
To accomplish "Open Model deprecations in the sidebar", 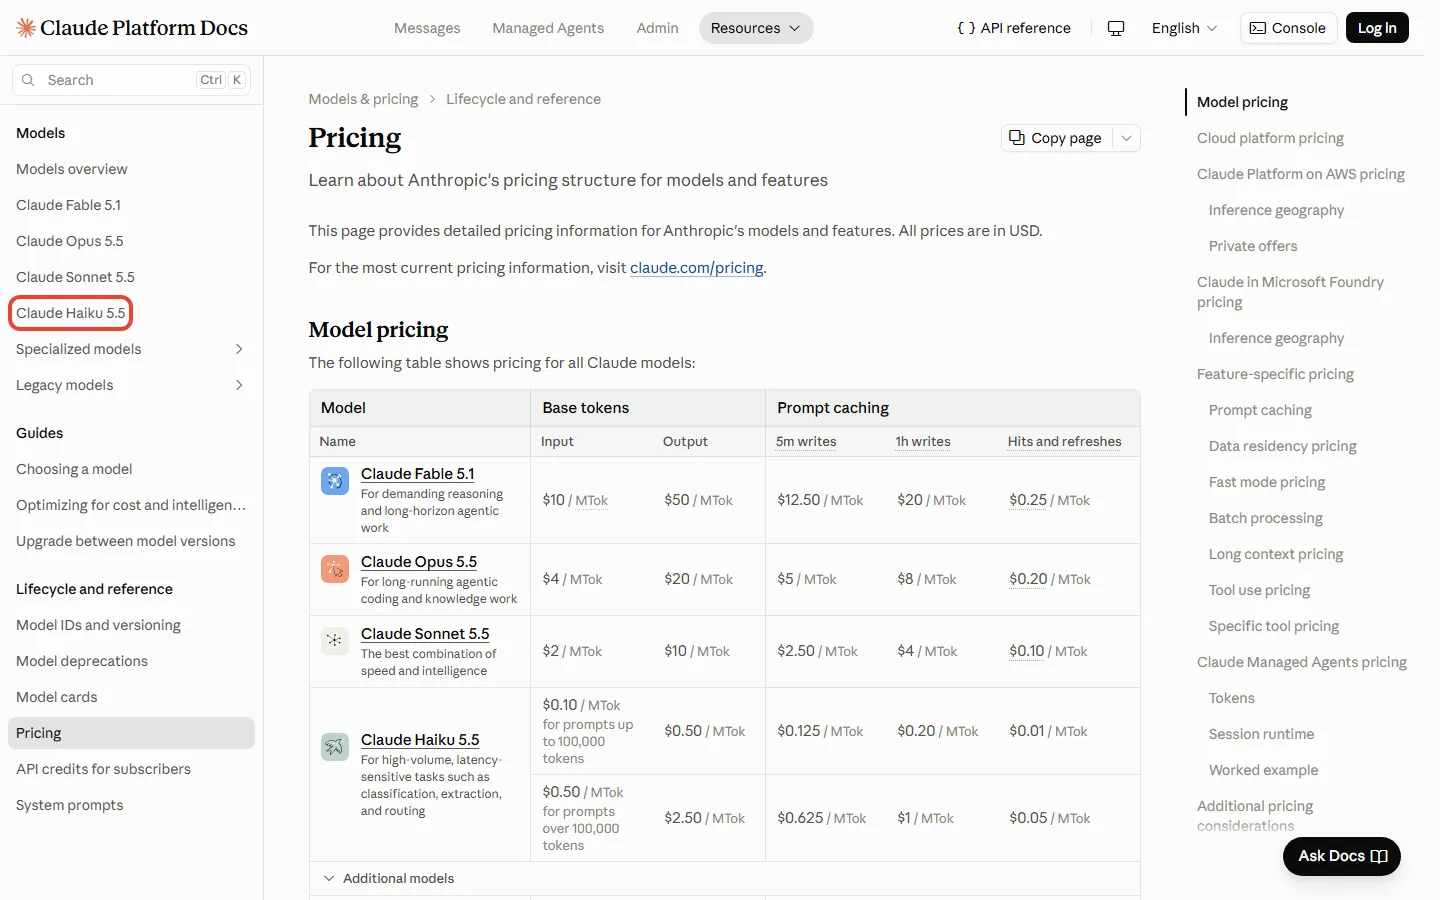I will click(82, 661).
